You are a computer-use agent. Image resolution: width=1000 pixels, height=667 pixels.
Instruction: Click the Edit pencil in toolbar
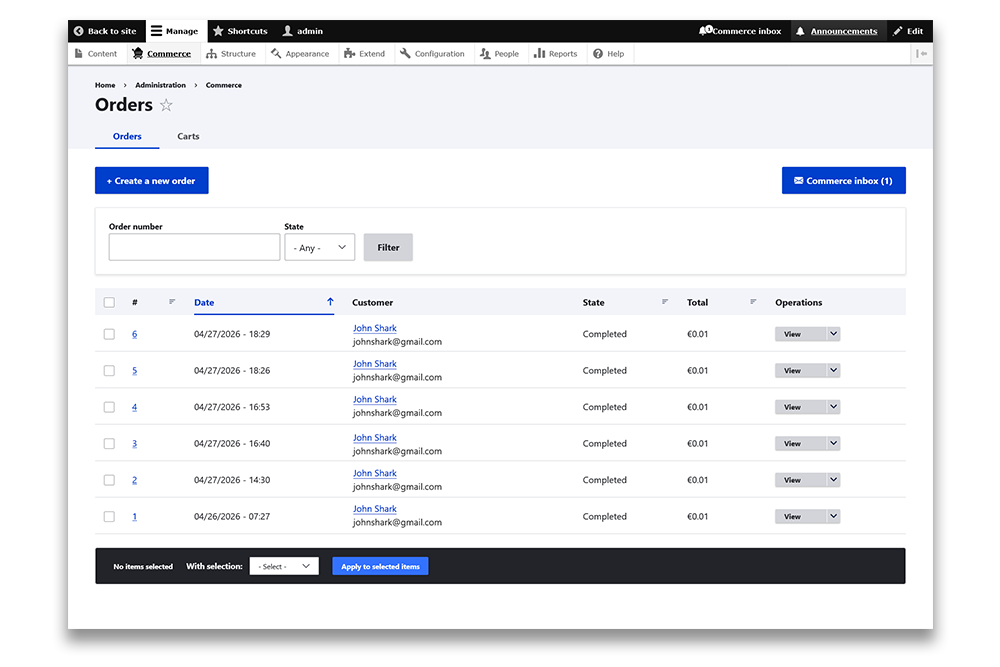point(908,31)
